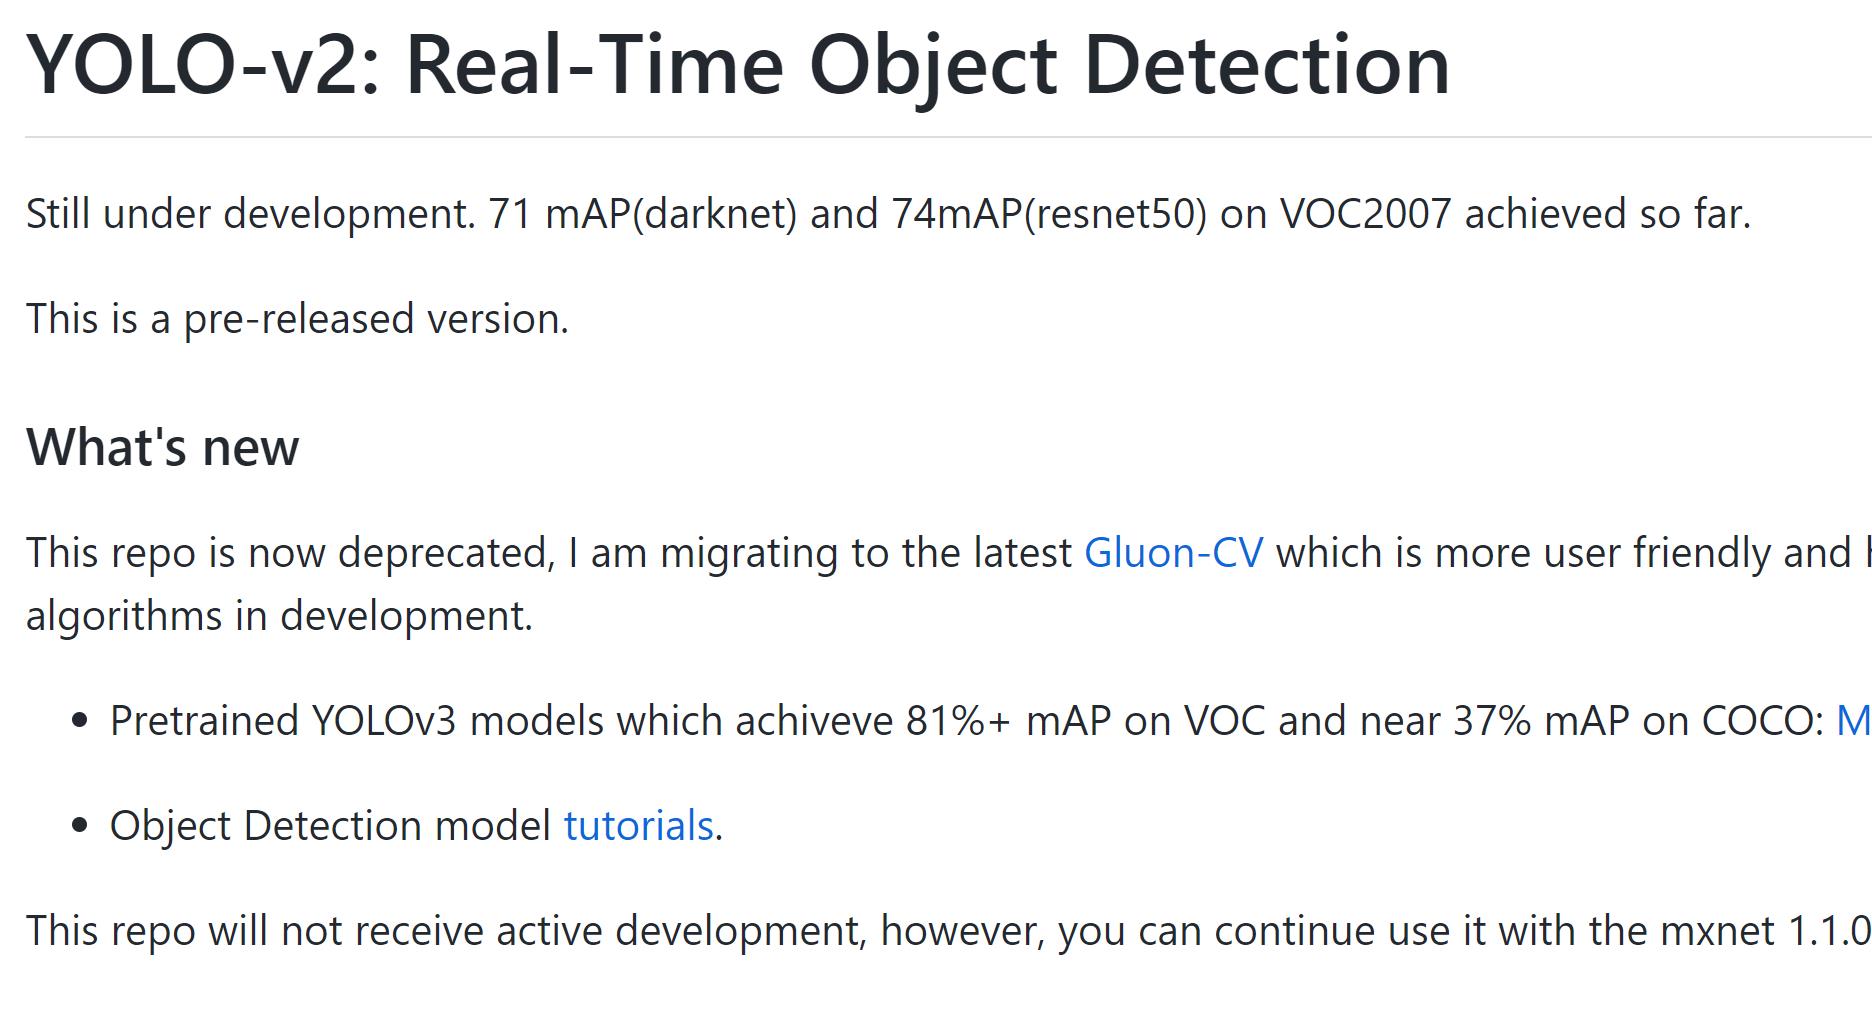Click the cut-off link after "COCO:"
This screenshot has height=1014, width=1872.
tap(1853, 721)
